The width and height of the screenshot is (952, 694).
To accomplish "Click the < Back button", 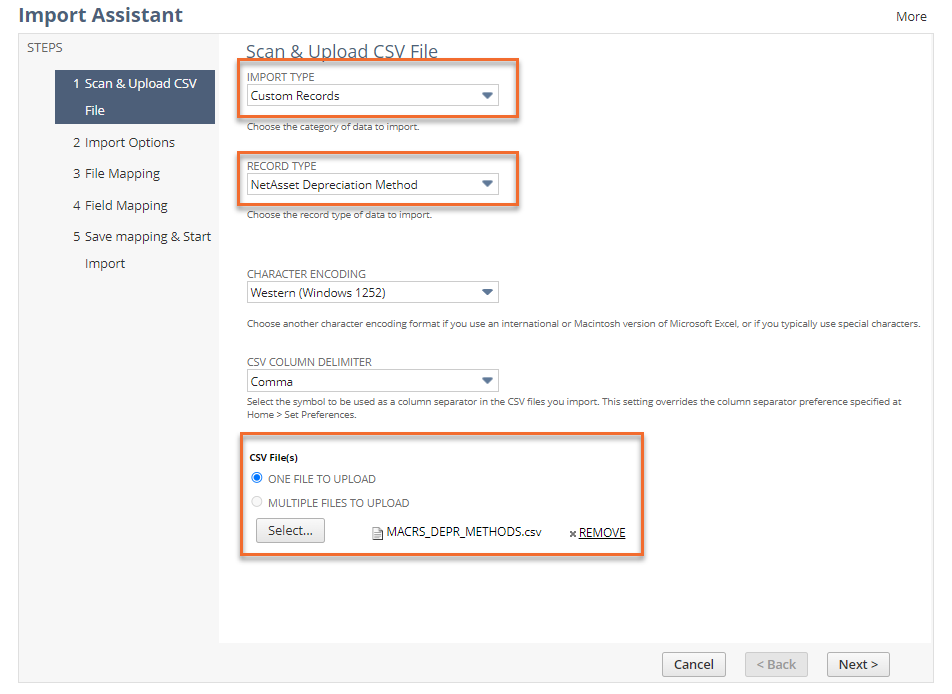I will pos(775,664).
